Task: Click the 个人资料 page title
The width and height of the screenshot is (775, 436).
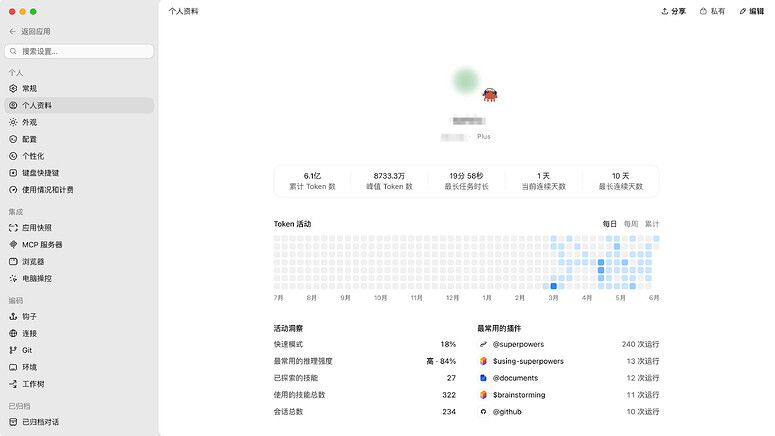Action: [x=183, y=11]
